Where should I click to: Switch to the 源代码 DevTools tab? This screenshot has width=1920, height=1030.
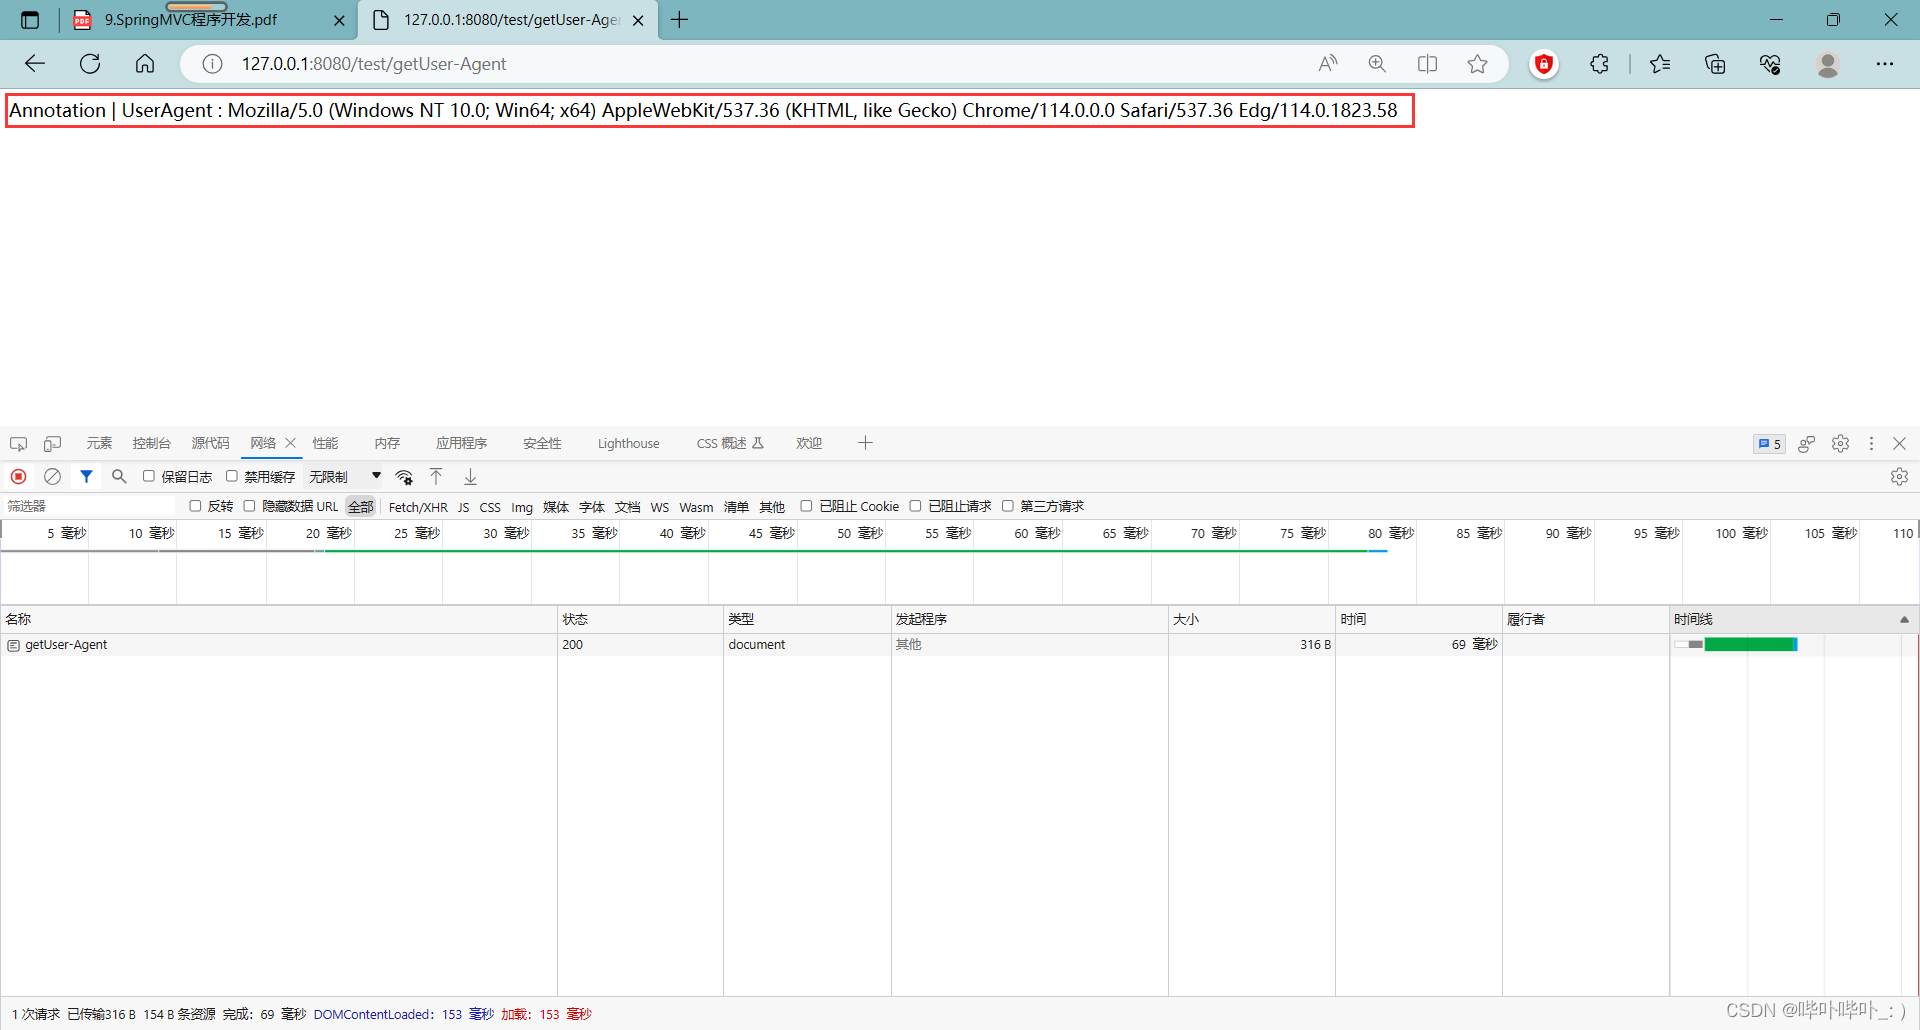tap(210, 443)
